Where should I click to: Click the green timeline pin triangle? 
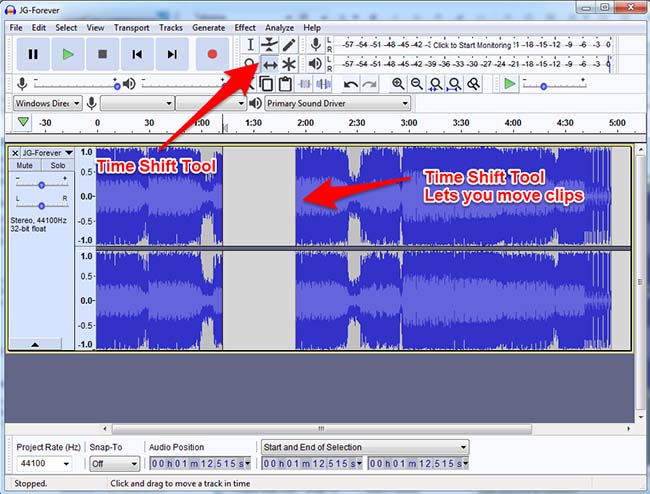click(23, 122)
